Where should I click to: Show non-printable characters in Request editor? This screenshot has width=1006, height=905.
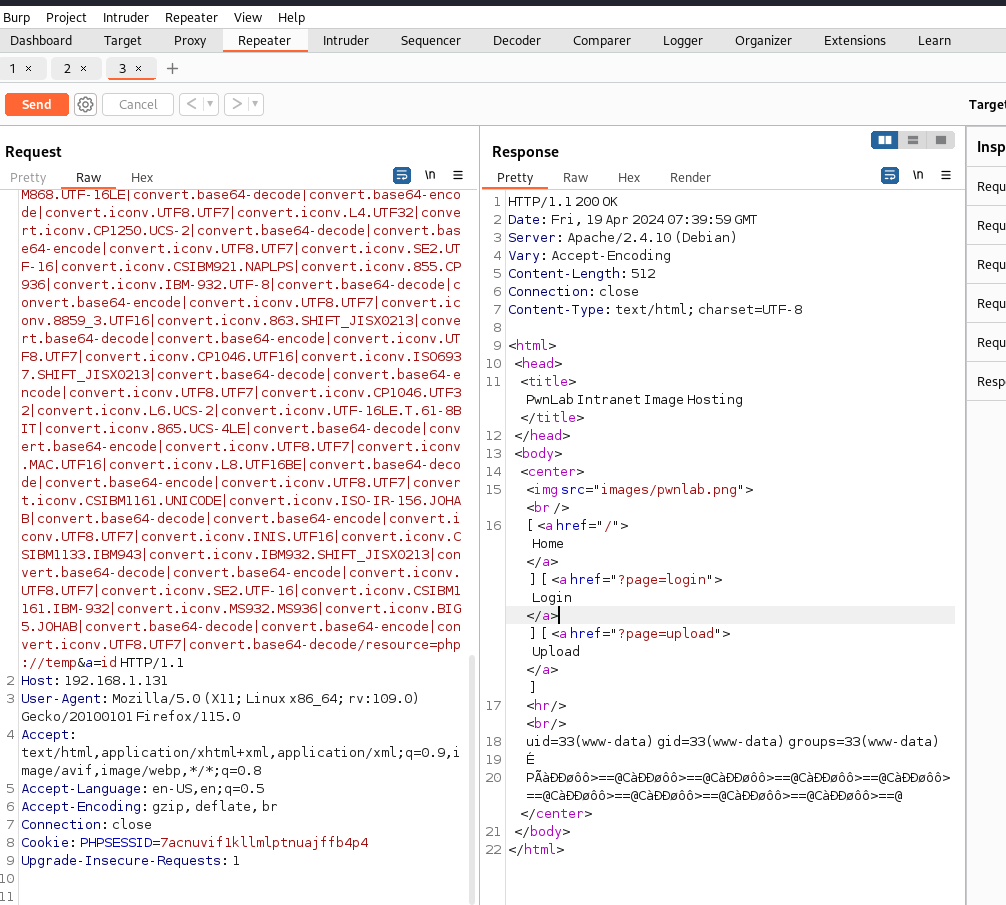(x=430, y=175)
